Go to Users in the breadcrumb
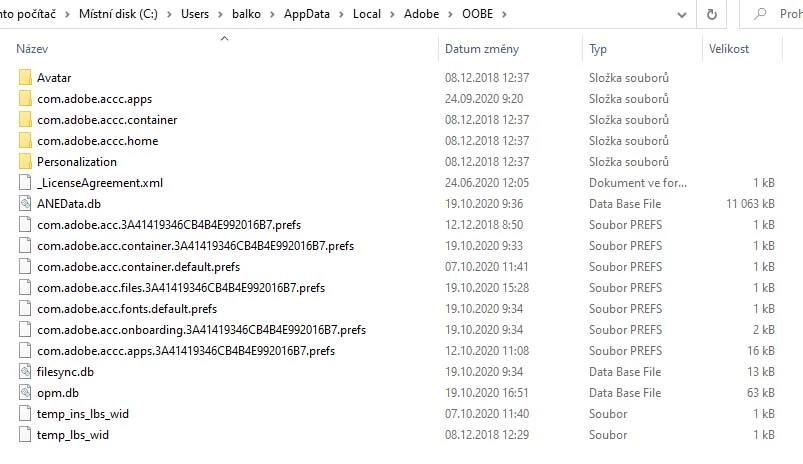 pyautogui.click(x=195, y=14)
